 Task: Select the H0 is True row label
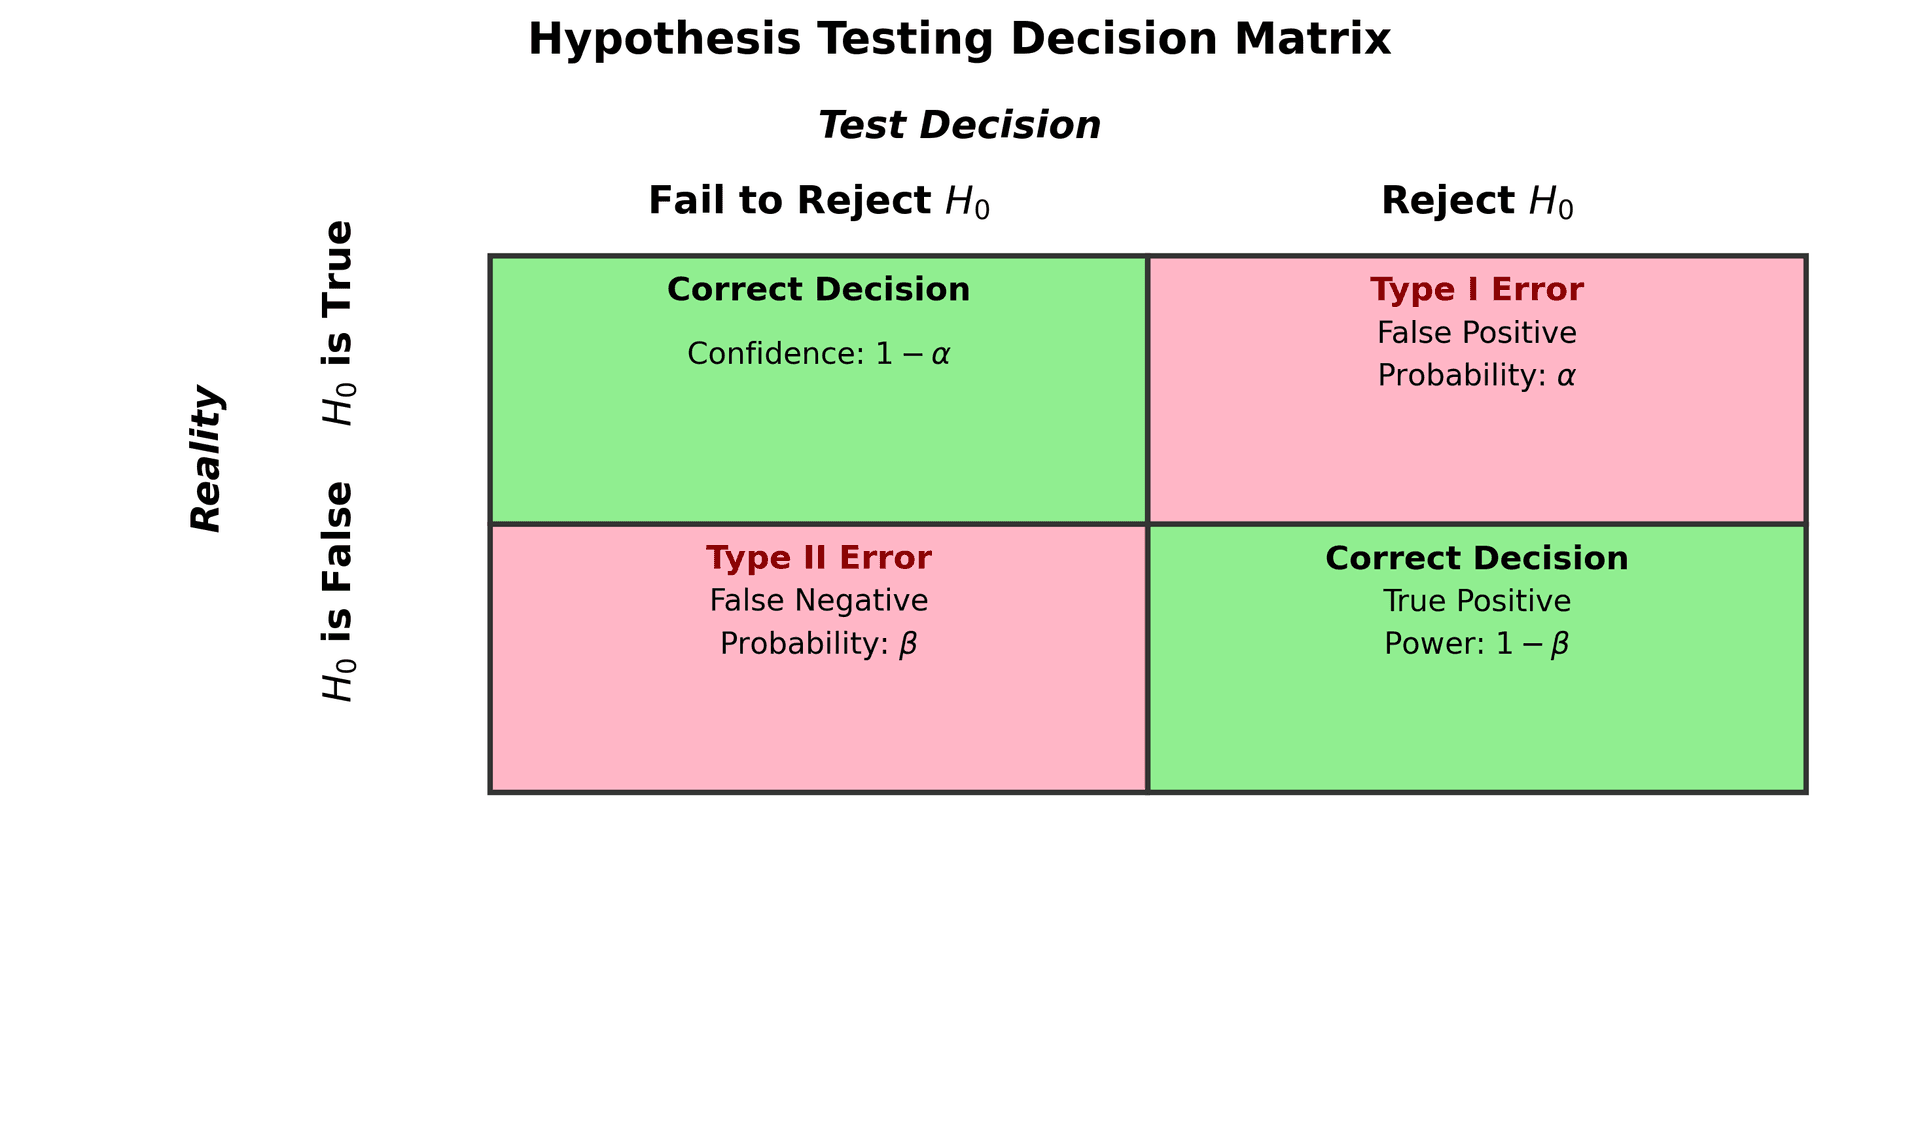(x=338, y=323)
